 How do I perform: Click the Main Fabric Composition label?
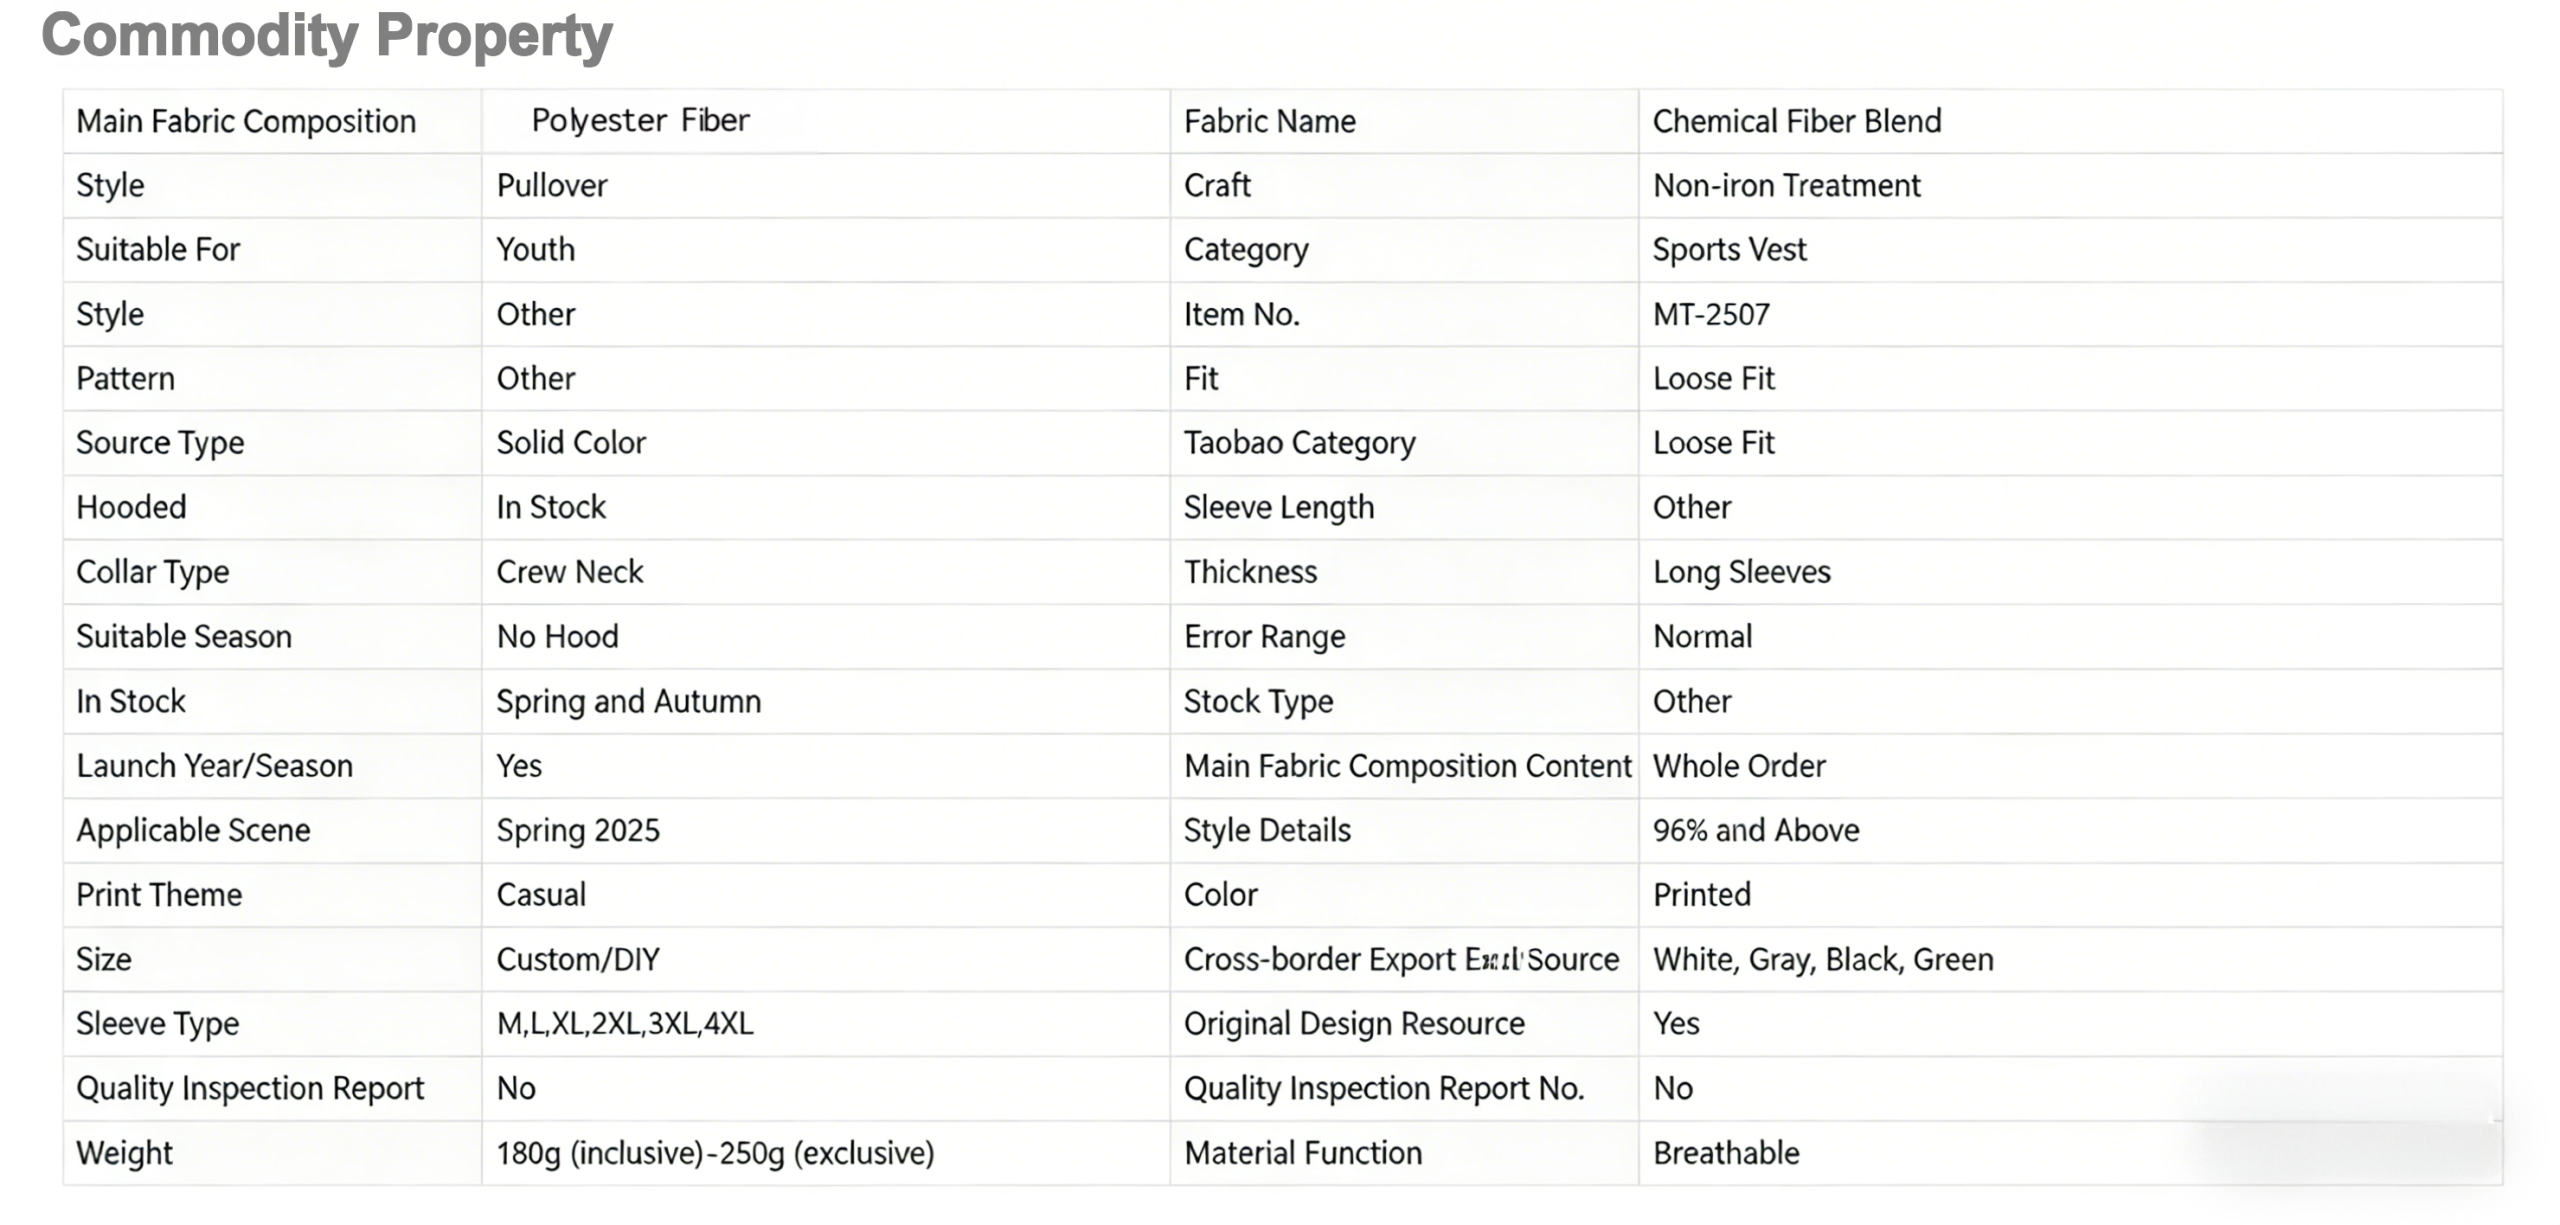(x=246, y=122)
